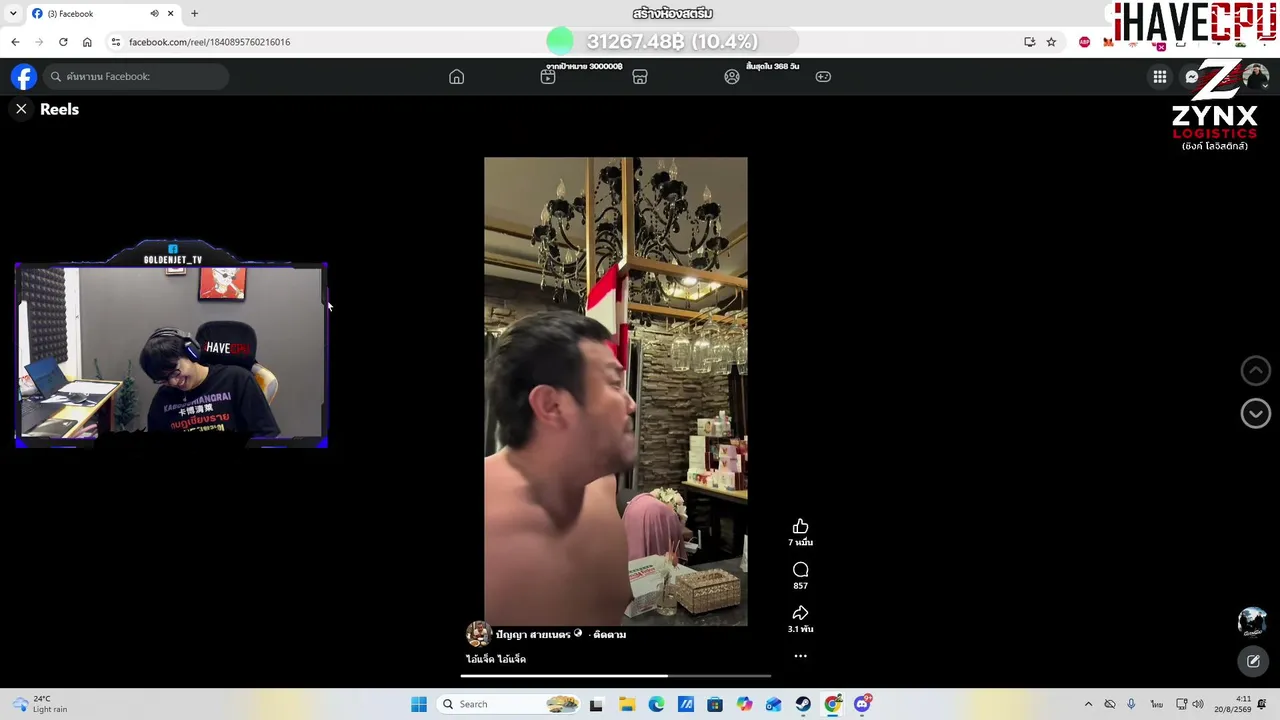The image size is (1280, 720).
Task: Show hidden system tray icons
Action: [x=1088, y=704]
